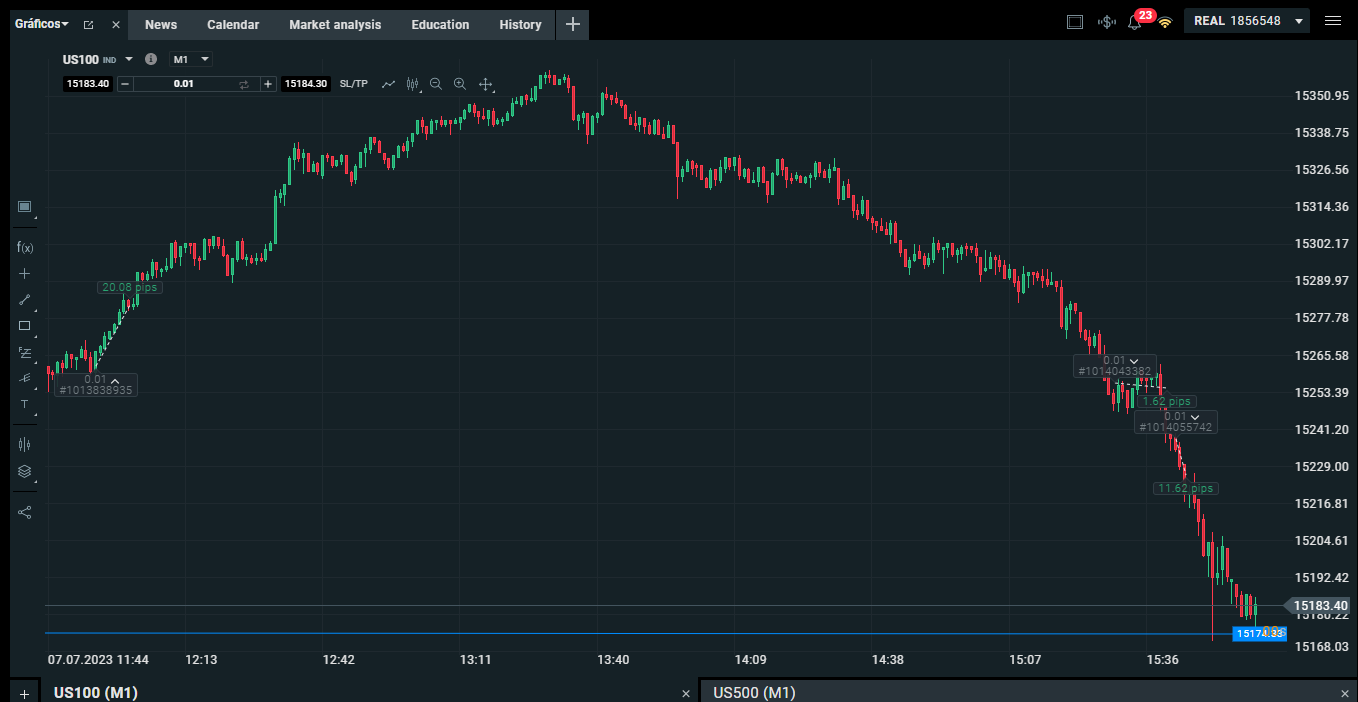Open the hamburger main menu
The image size is (1358, 702).
pyautogui.click(x=1333, y=21)
